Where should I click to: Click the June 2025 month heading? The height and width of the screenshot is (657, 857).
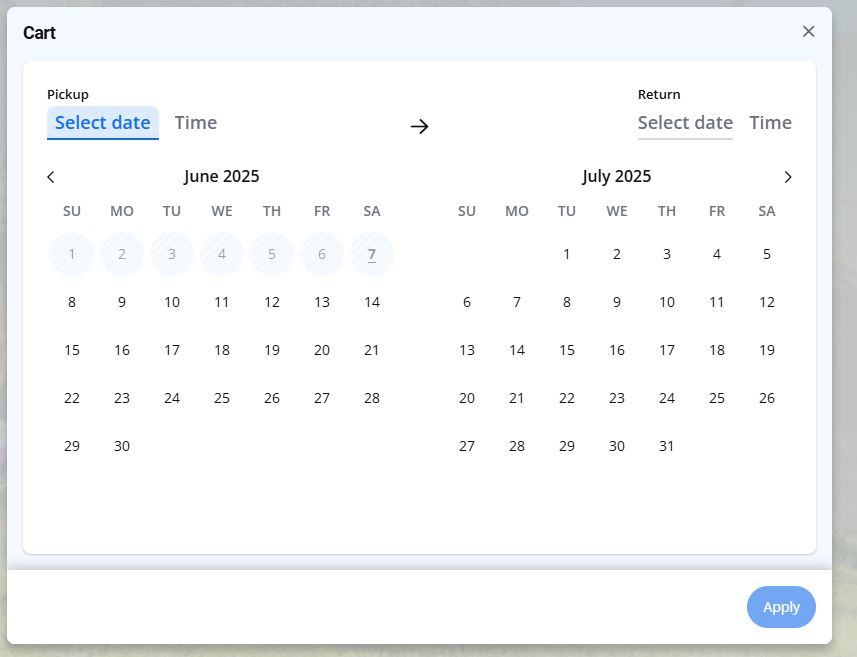221,177
